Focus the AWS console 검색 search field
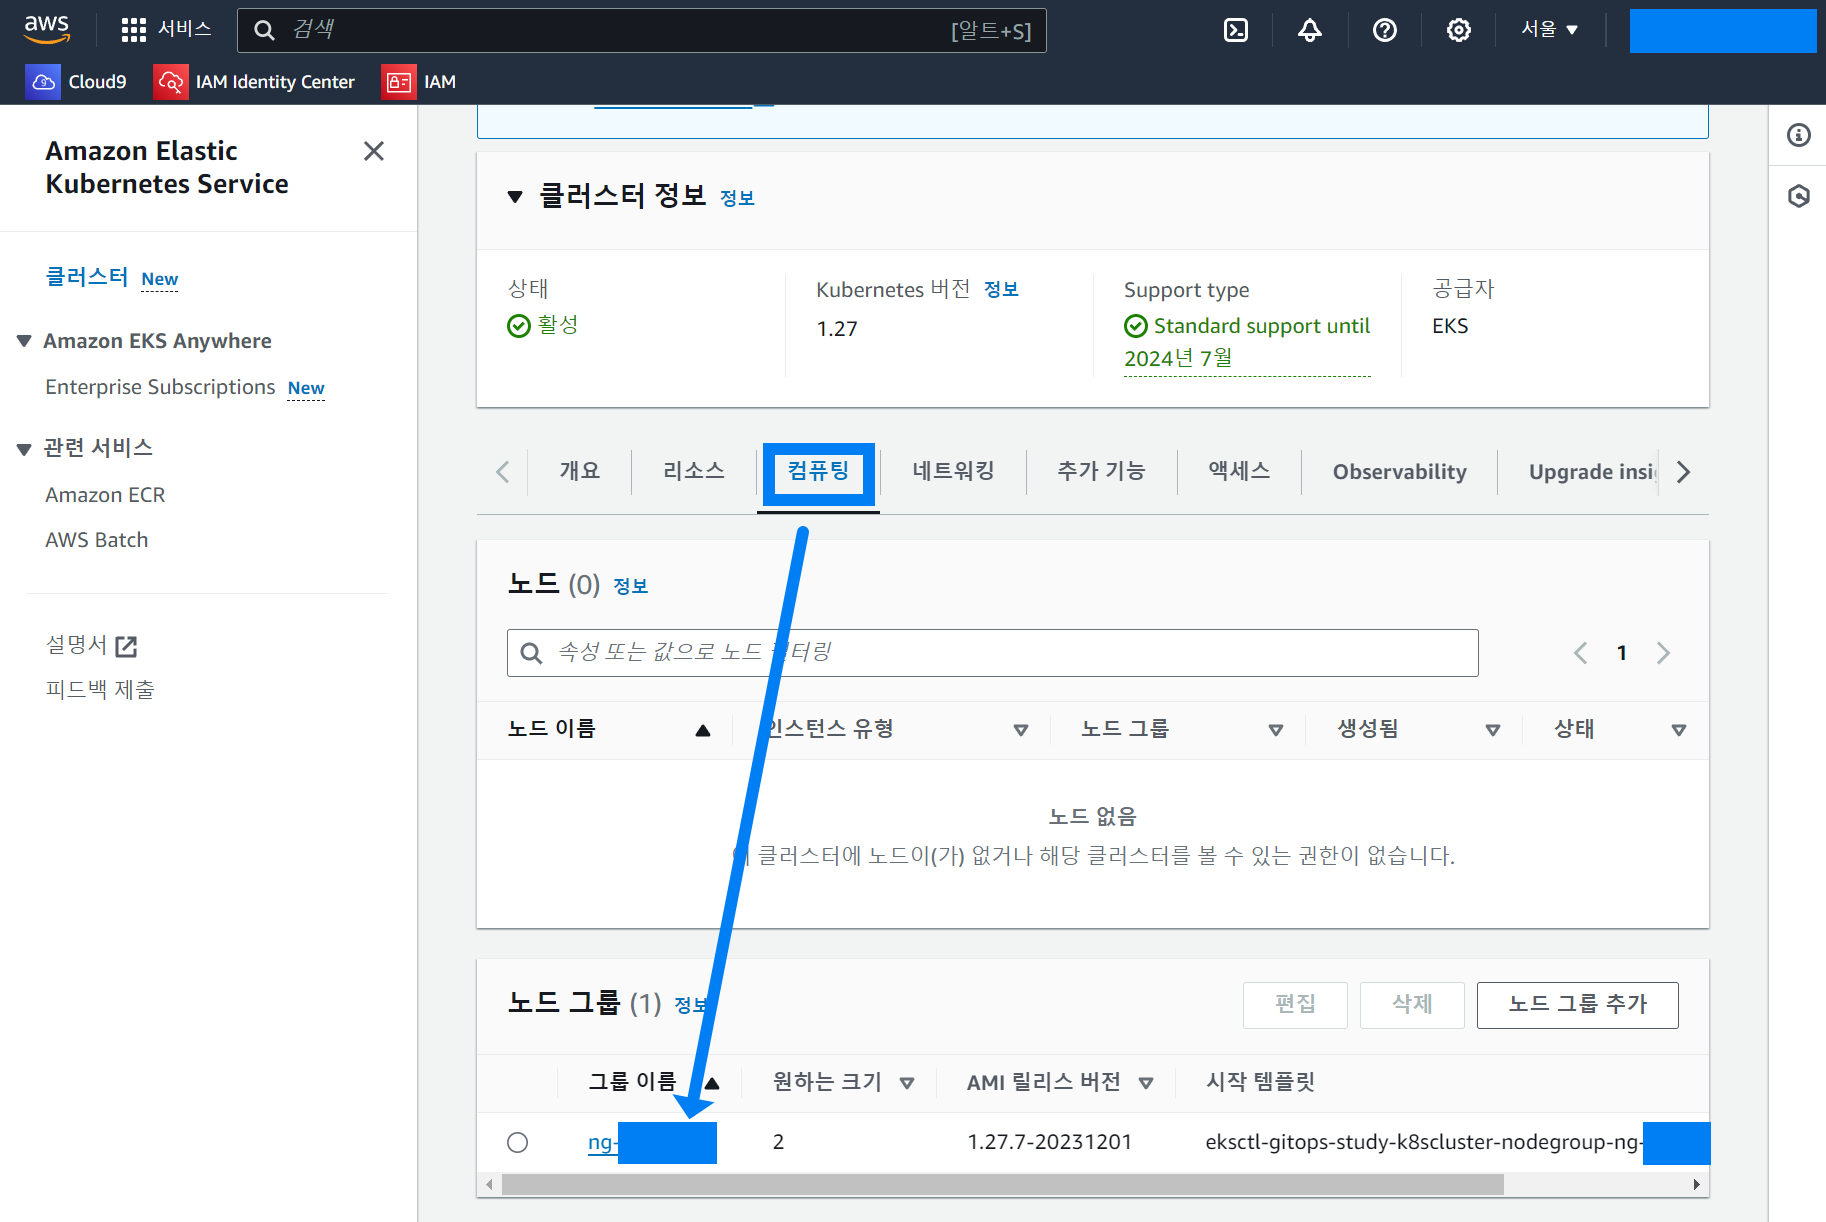The image size is (1826, 1222). click(x=642, y=30)
